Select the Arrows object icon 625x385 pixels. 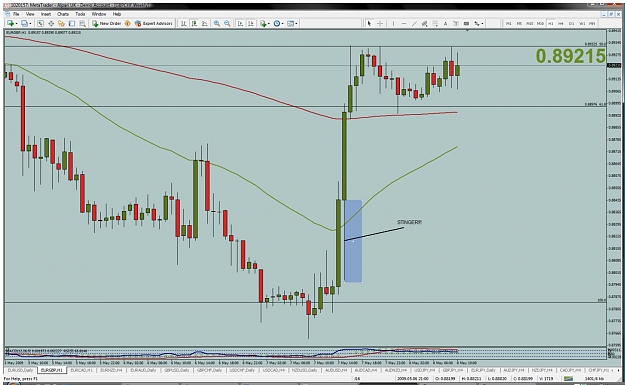click(477, 24)
